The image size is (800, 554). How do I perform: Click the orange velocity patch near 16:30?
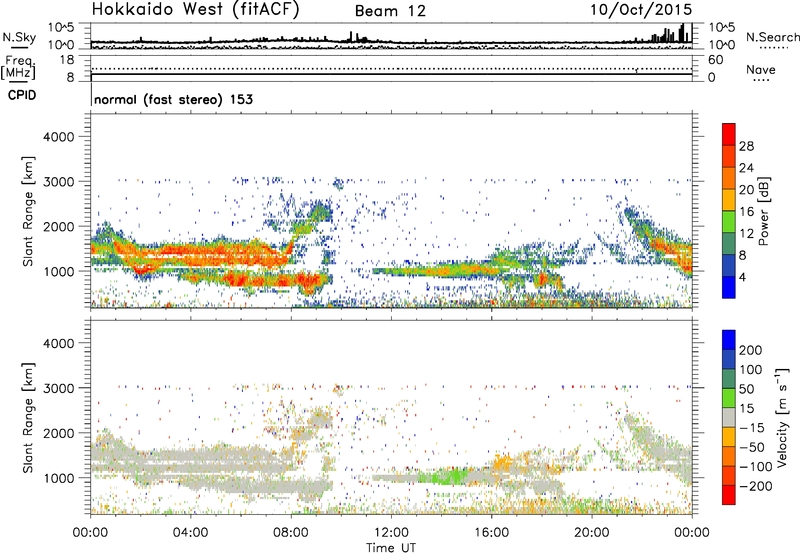(503, 464)
